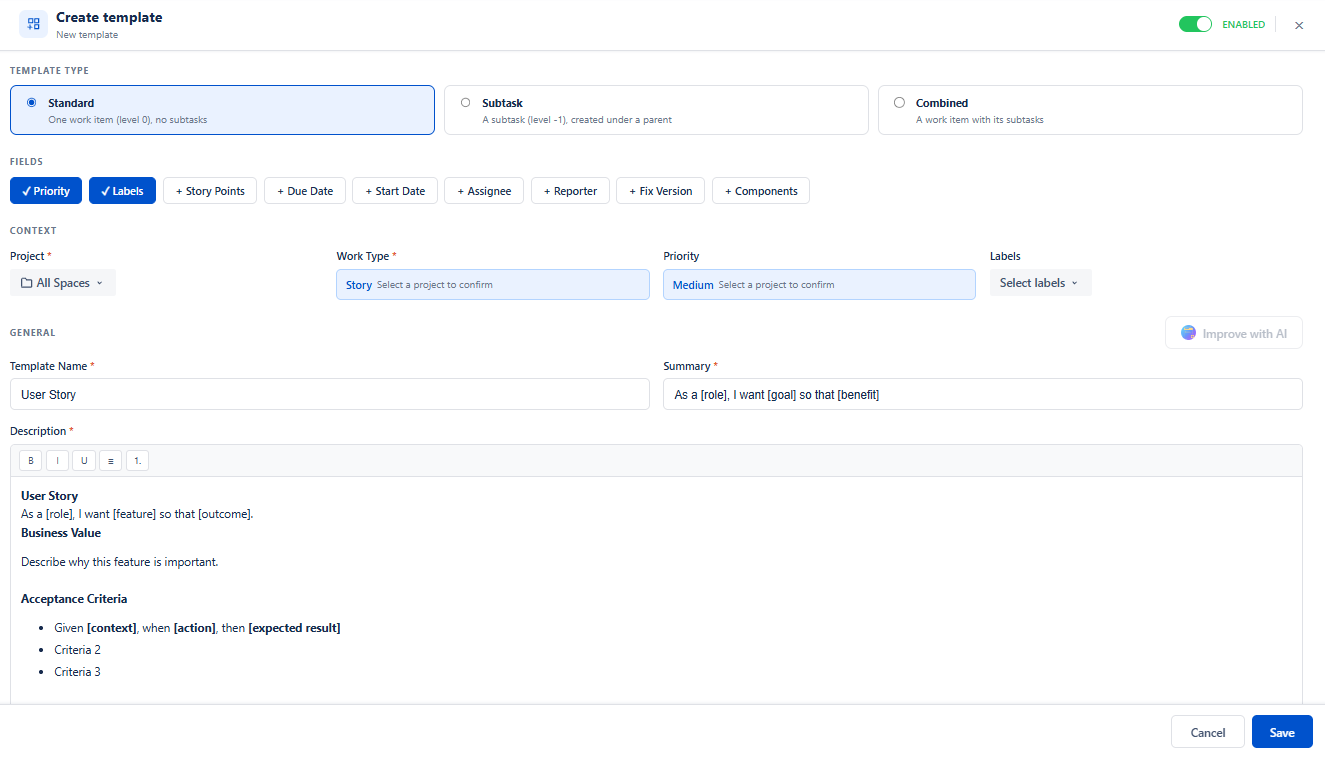Viewport: 1325px width, 763px height.
Task: Add the Components field
Action: [761, 191]
